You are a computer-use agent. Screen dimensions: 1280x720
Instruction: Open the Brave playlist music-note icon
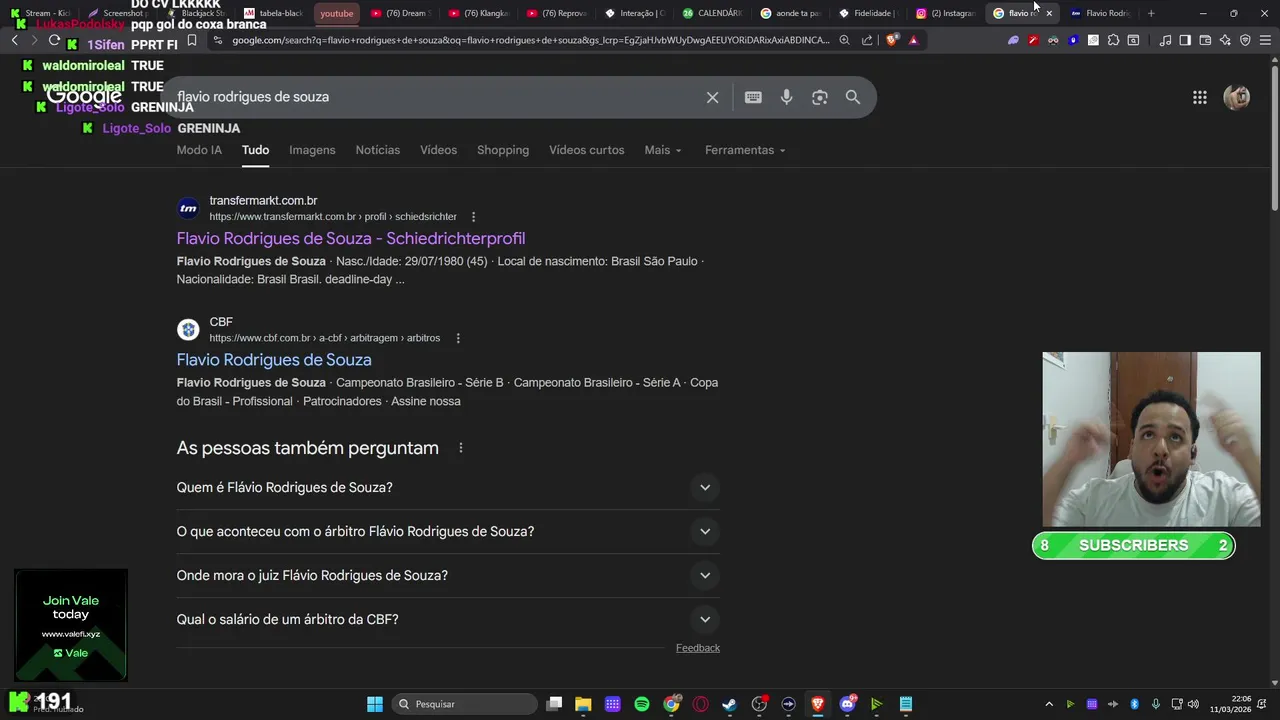[x=1165, y=40]
